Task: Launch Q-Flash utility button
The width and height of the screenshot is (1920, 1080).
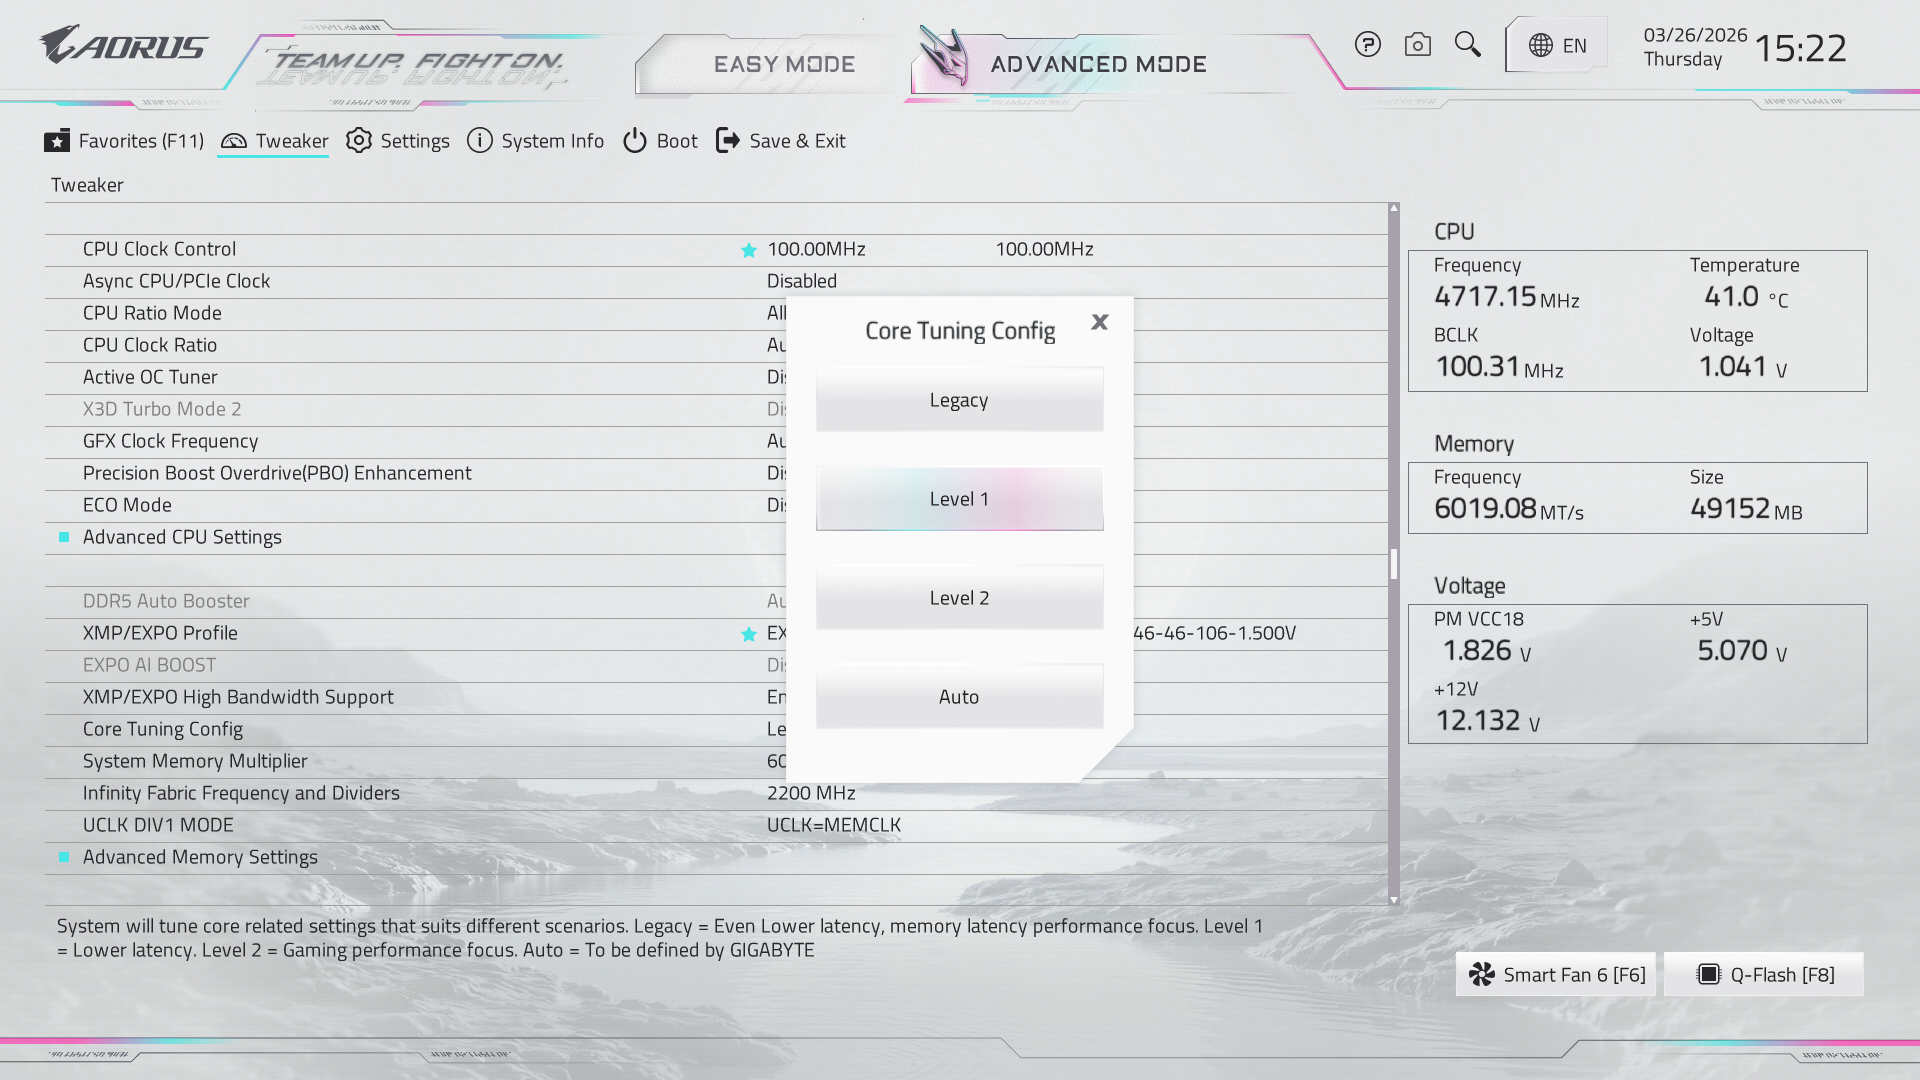Action: tap(1764, 975)
